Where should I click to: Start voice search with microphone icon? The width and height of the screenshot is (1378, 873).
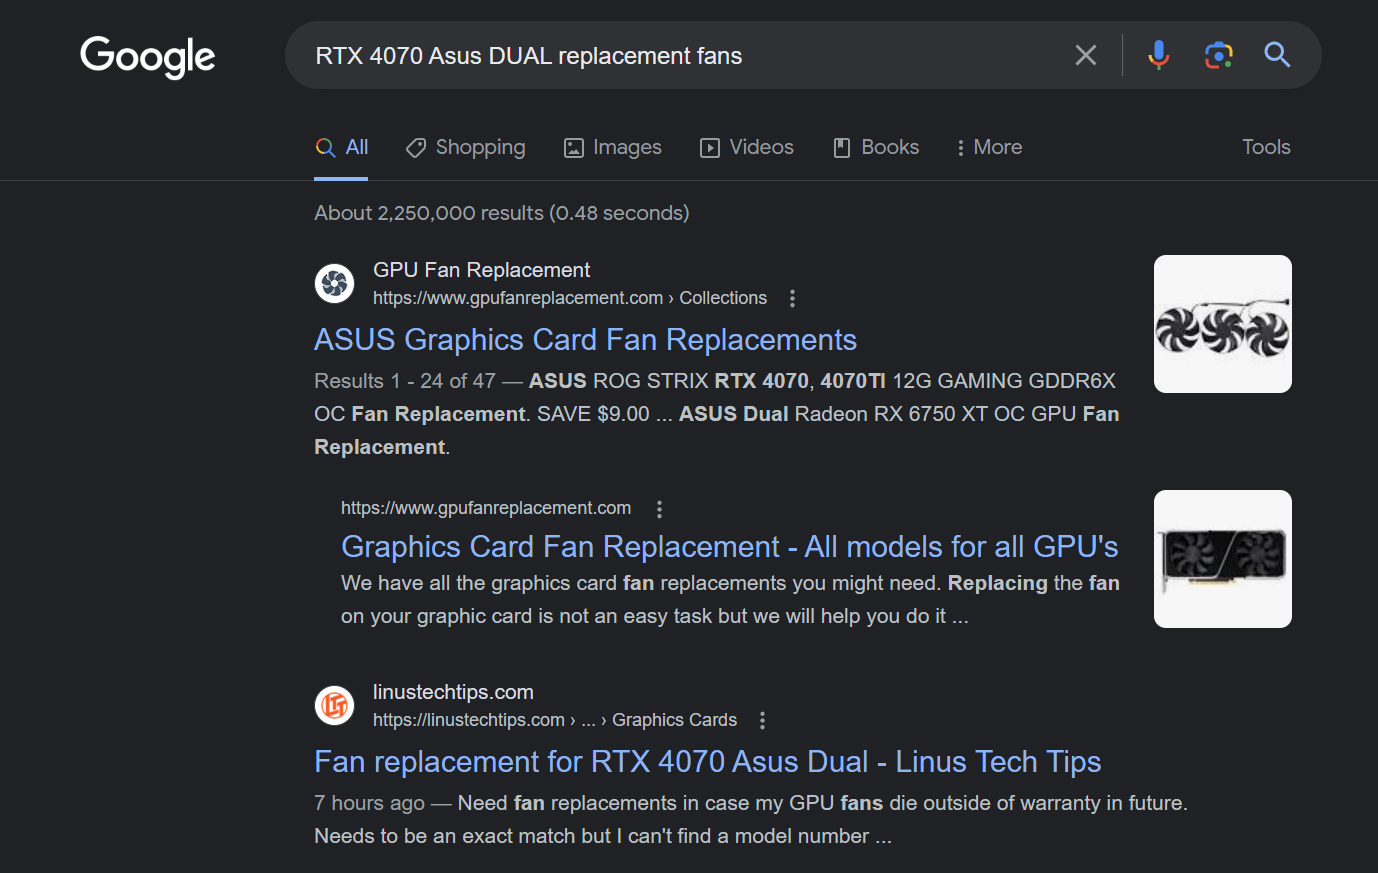click(x=1159, y=55)
